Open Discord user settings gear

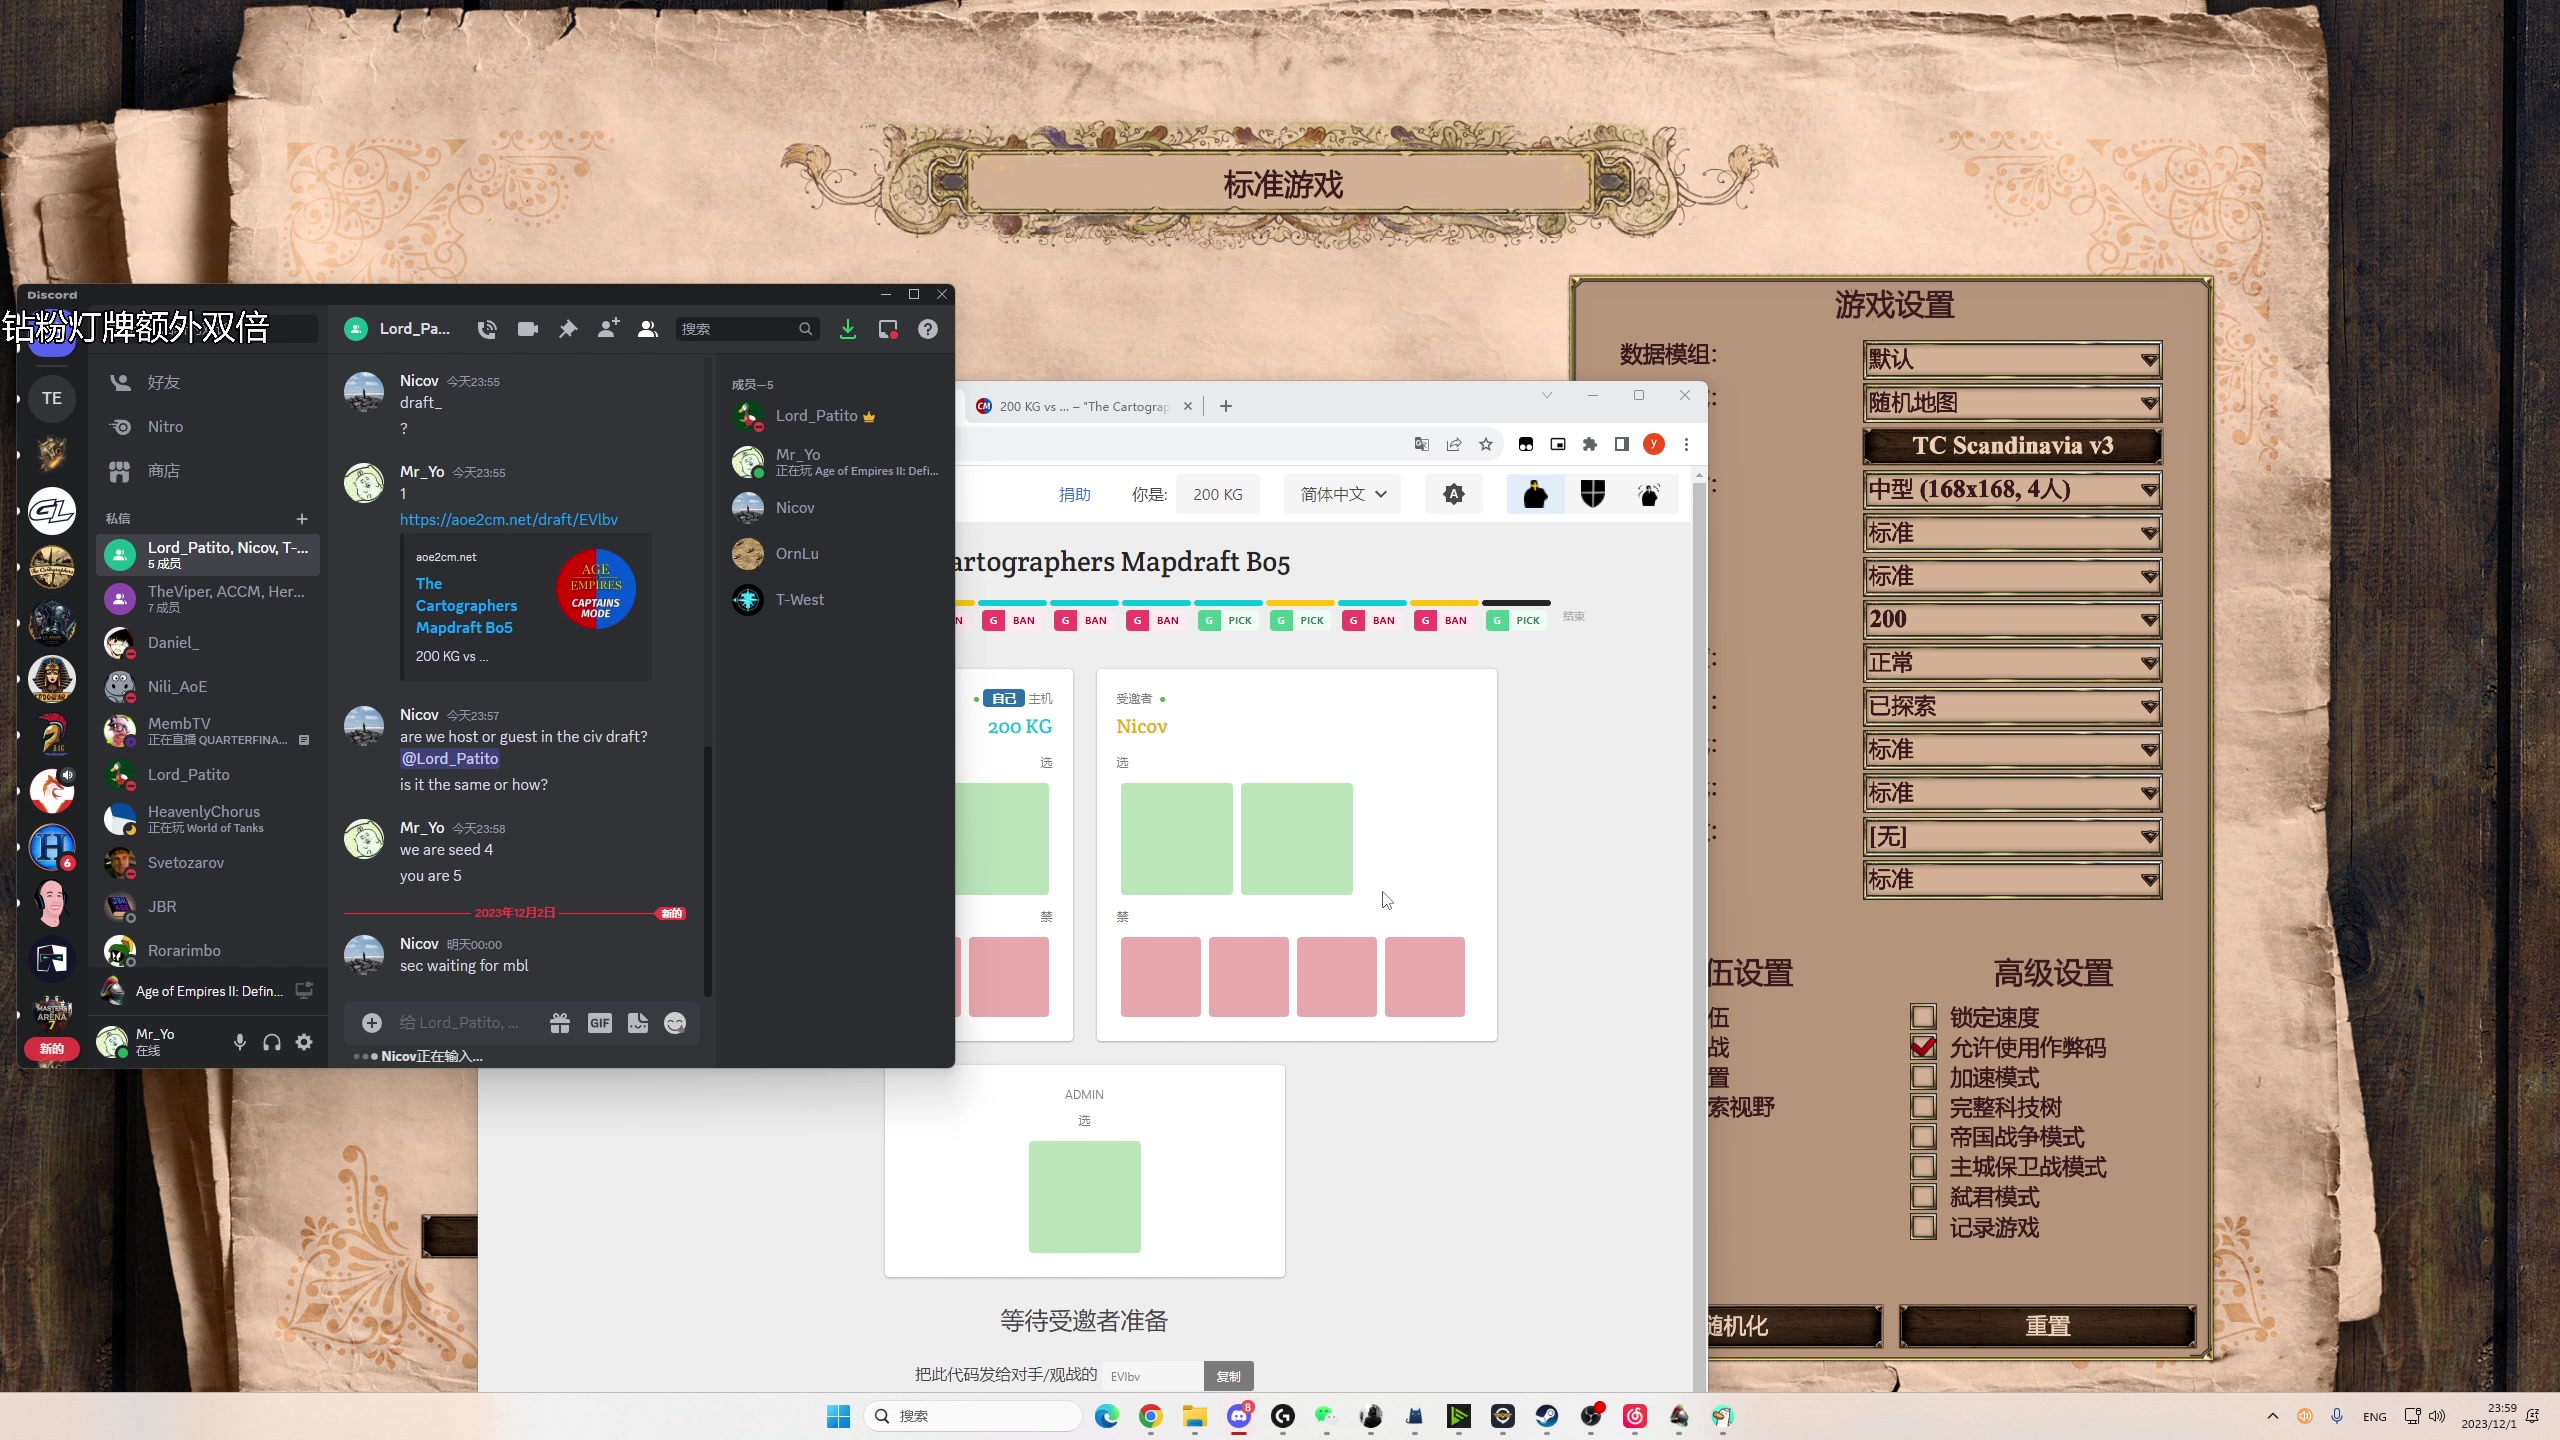(x=304, y=1042)
